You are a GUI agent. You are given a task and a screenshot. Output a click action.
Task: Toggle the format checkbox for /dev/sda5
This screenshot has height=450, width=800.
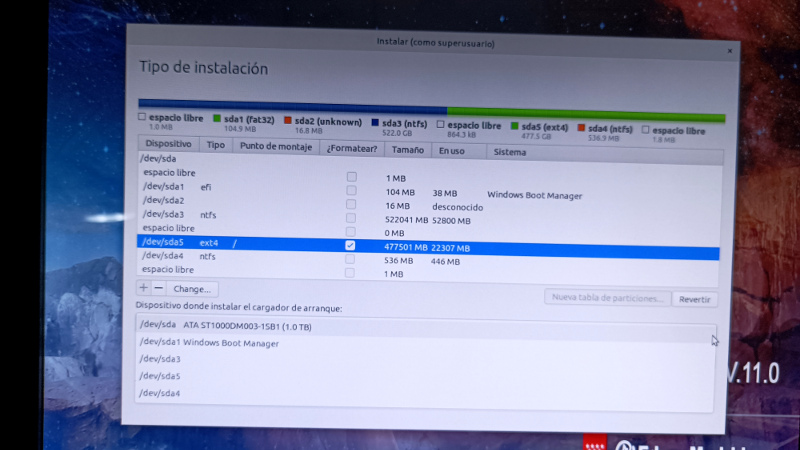350,245
